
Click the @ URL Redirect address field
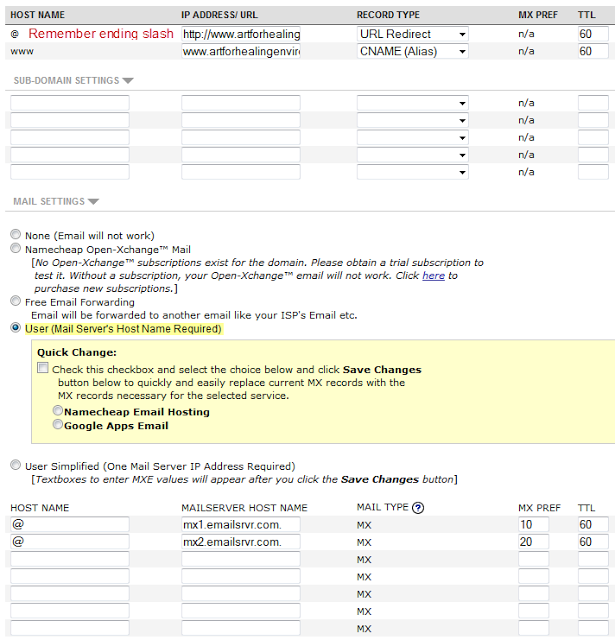(x=241, y=34)
